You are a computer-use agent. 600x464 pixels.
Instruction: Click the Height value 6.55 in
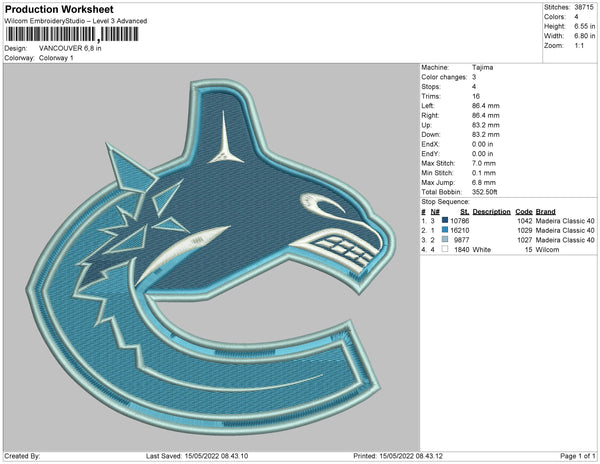(x=584, y=26)
